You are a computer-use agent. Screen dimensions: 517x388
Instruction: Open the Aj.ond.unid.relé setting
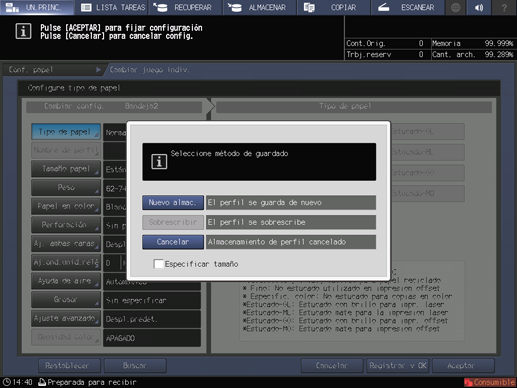point(66,262)
